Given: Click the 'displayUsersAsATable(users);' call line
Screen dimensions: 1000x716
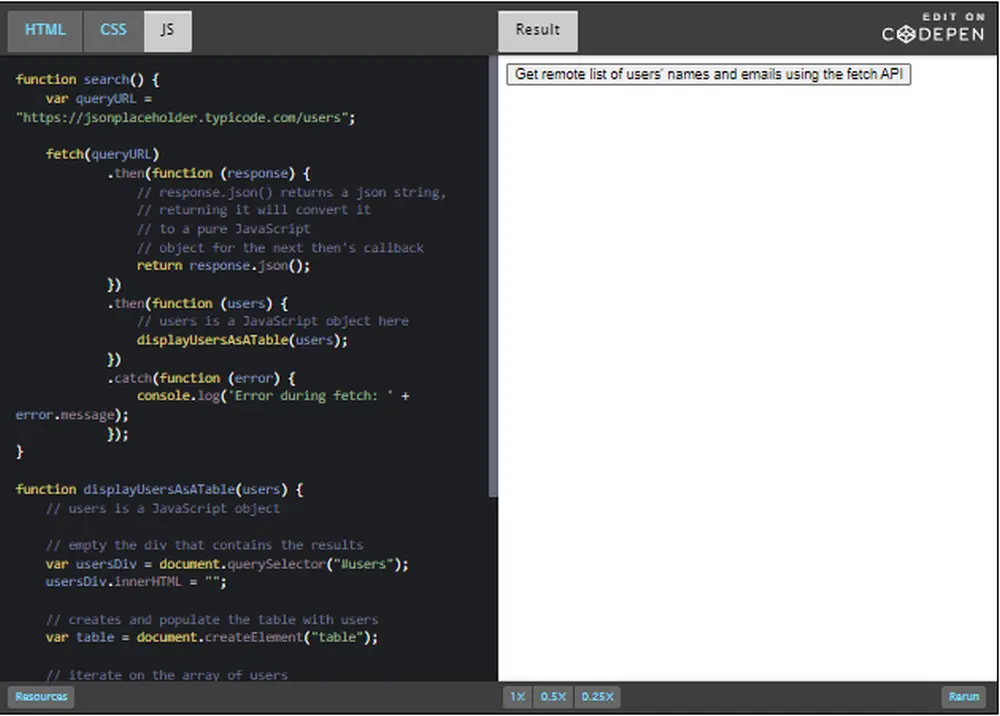Looking at the screenshot, I should (x=242, y=340).
